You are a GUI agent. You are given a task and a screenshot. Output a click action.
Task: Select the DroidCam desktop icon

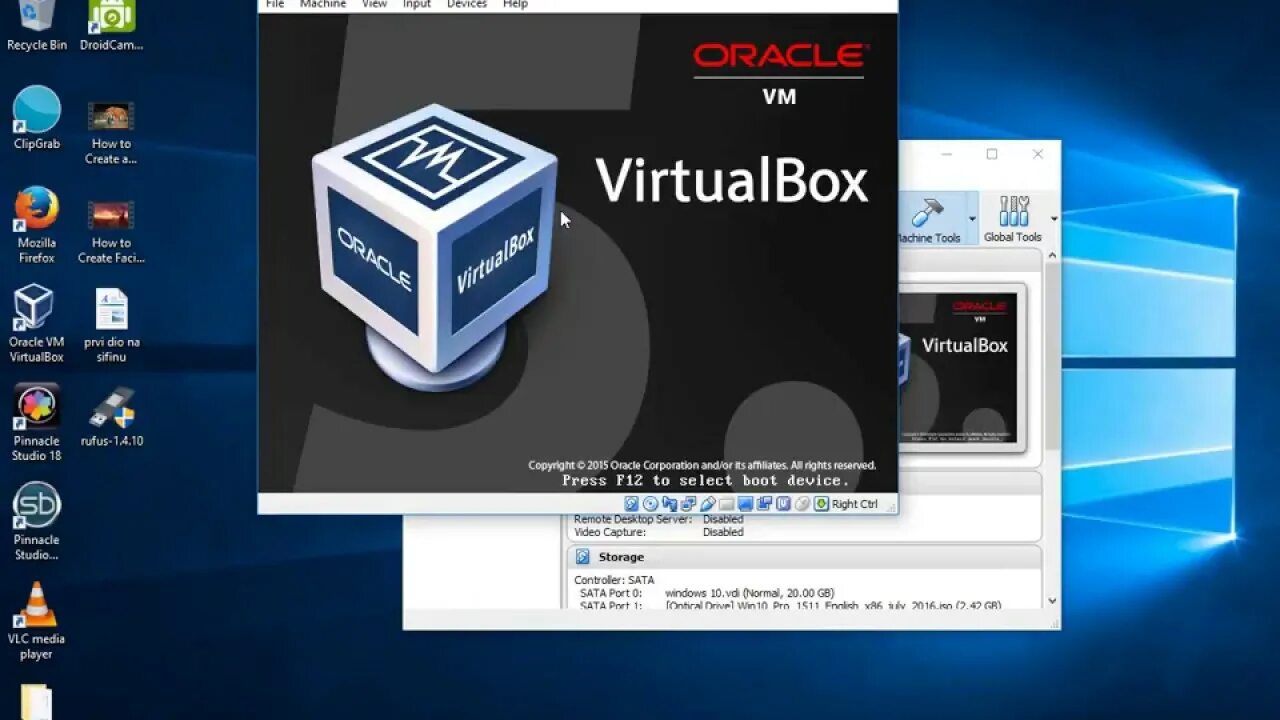111,25
